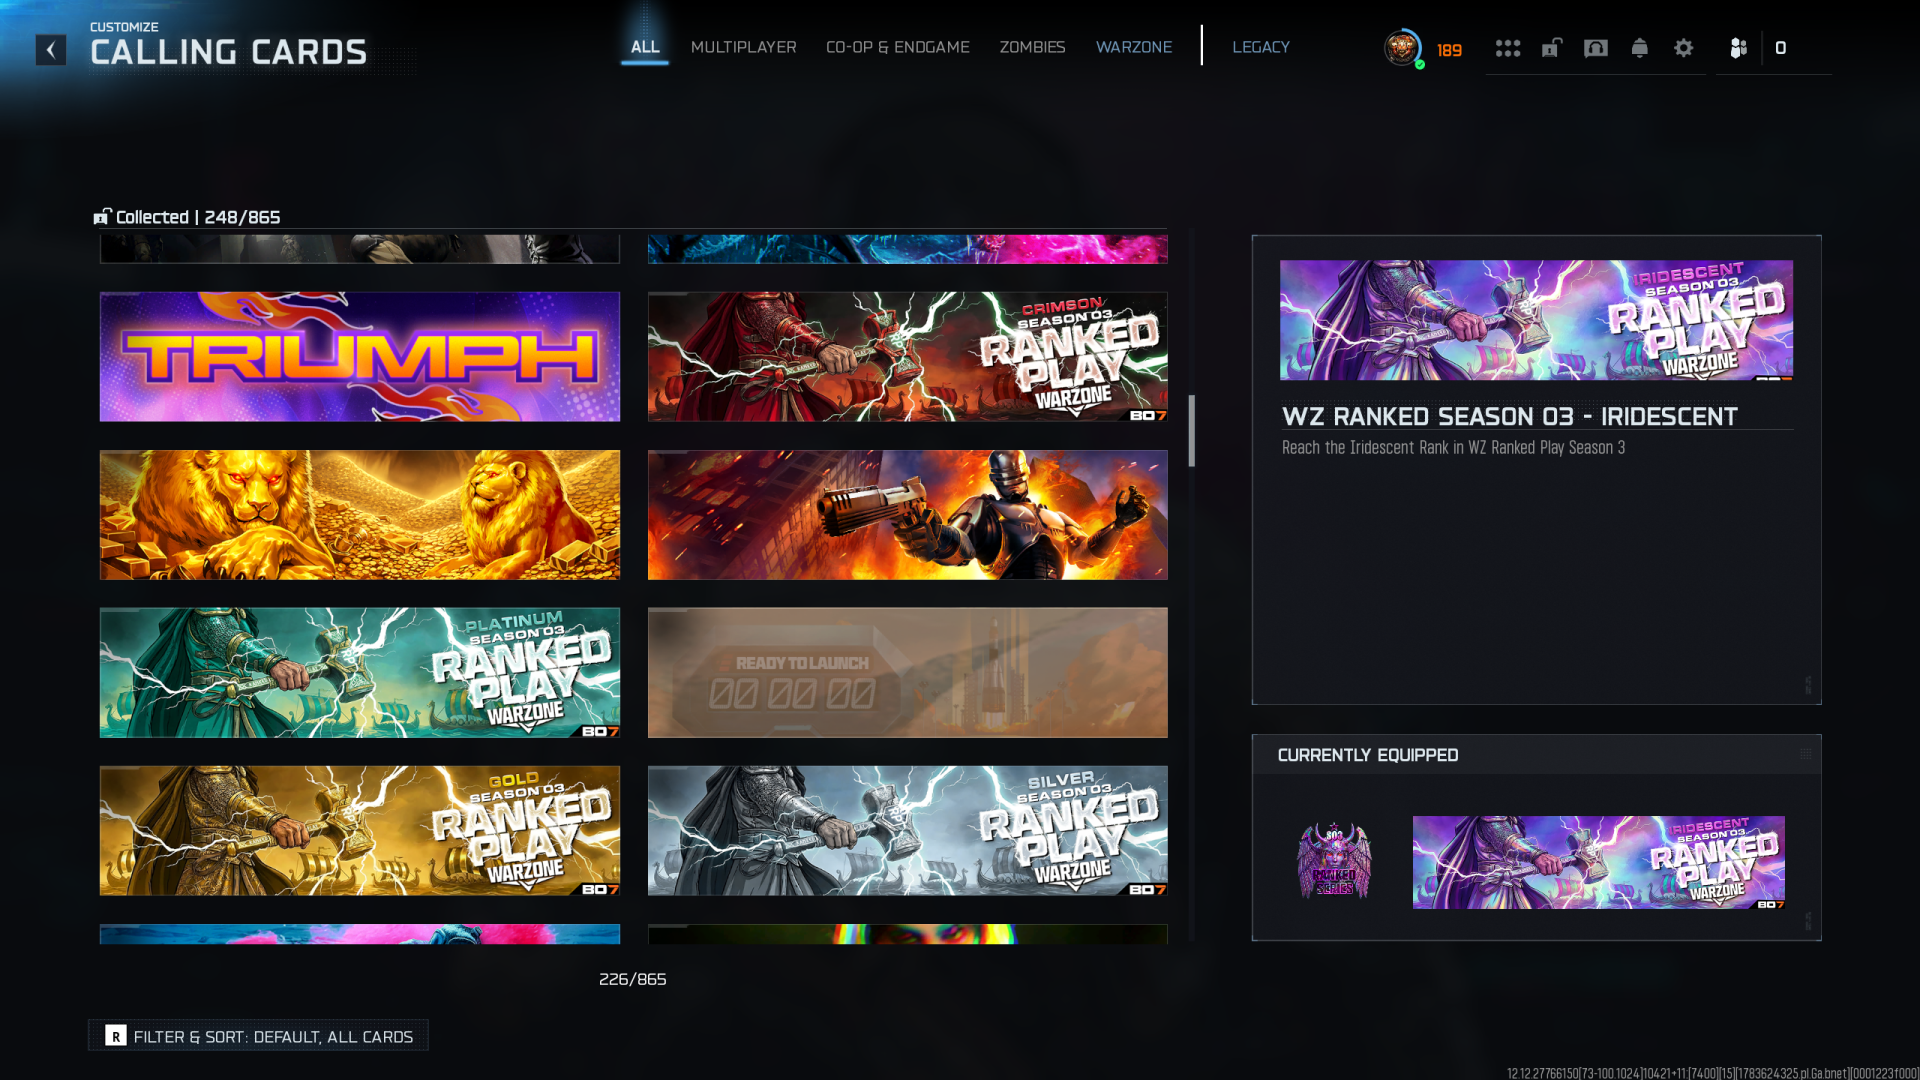Open the unlock tokens icon in top bar
1920x1080 pixels.
coord(1551,48)
